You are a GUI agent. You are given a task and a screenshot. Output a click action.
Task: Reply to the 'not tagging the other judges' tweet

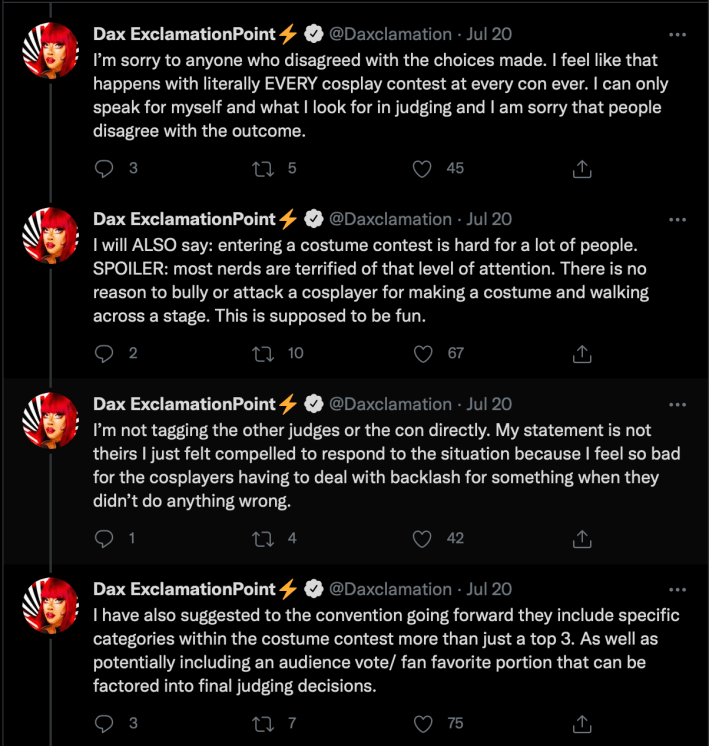(105, 538)
